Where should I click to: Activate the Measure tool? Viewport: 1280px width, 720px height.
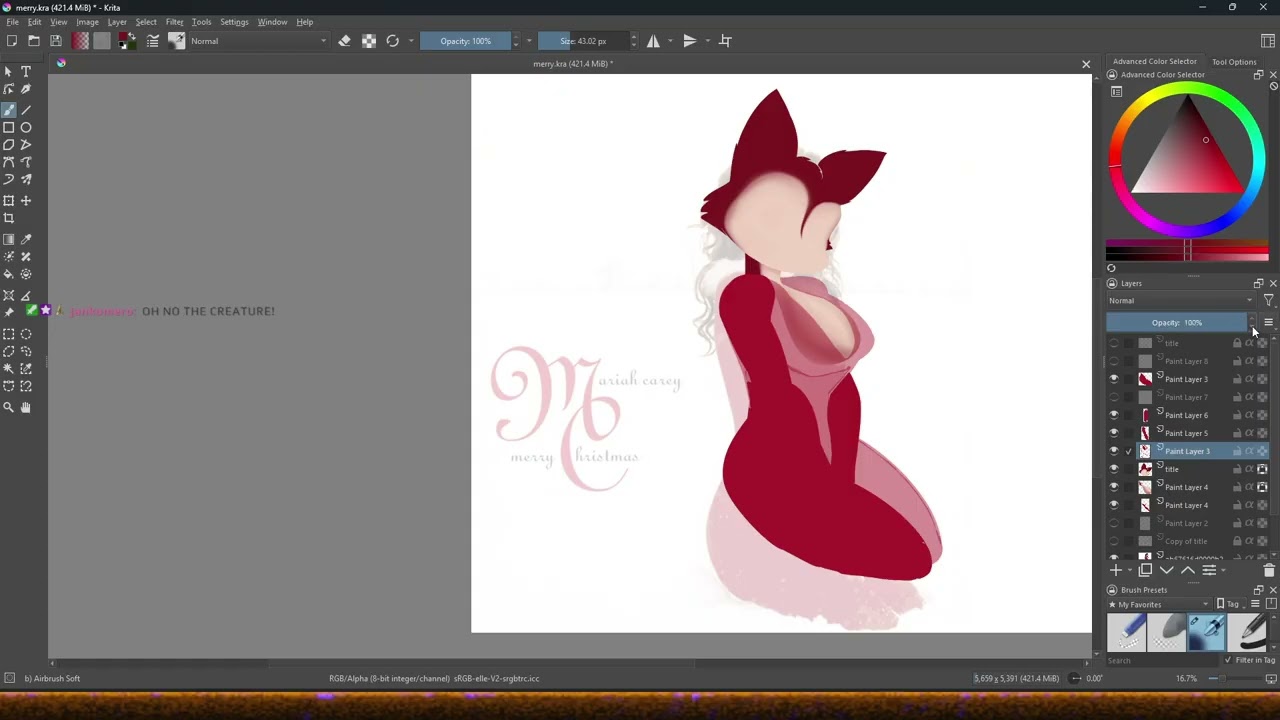26,296
